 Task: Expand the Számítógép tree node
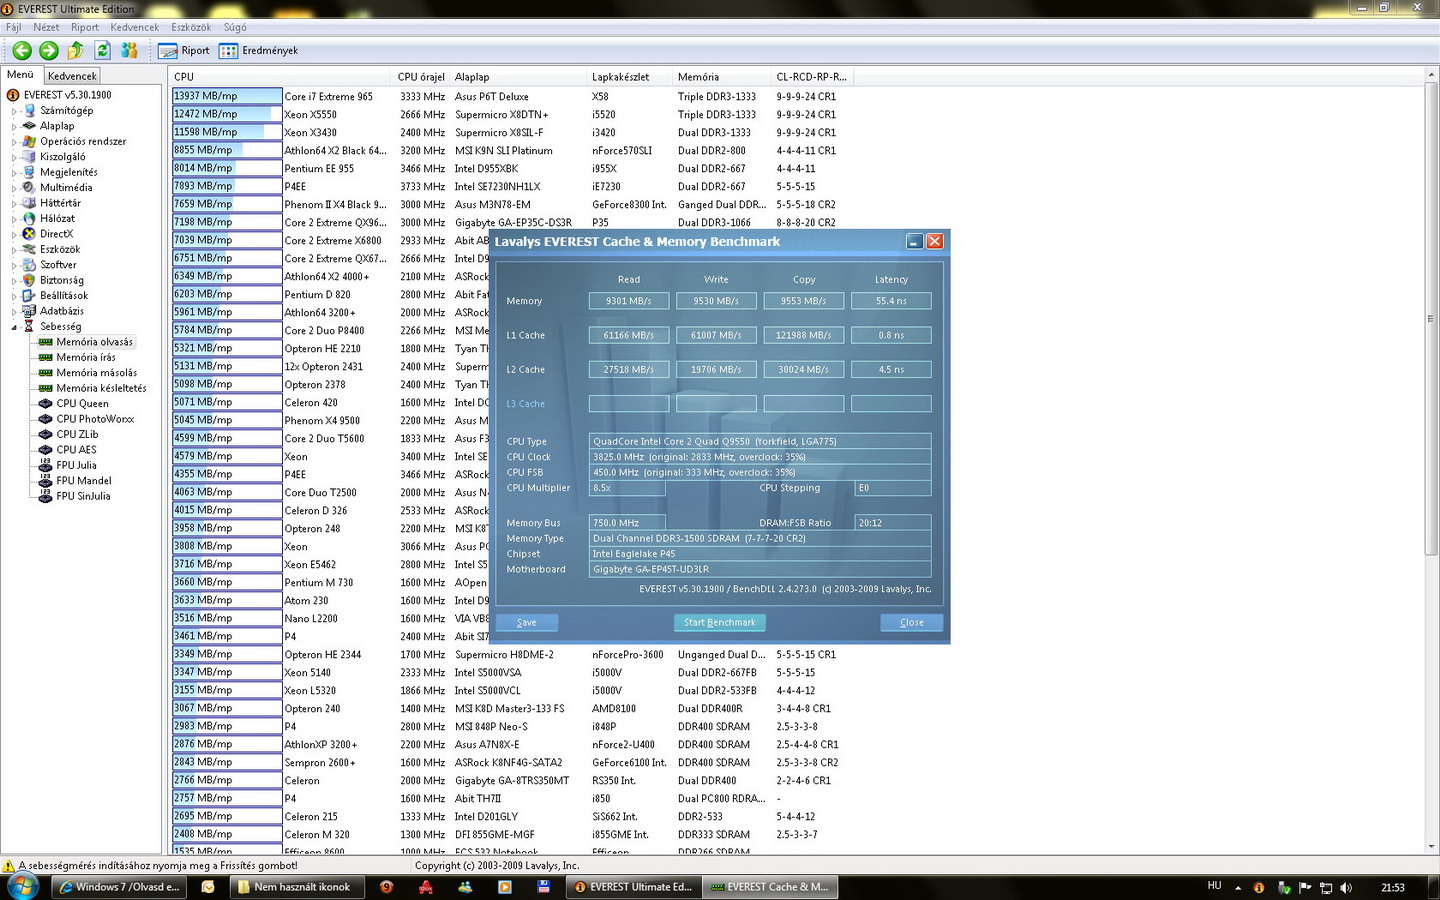click(x=14, y=111)
